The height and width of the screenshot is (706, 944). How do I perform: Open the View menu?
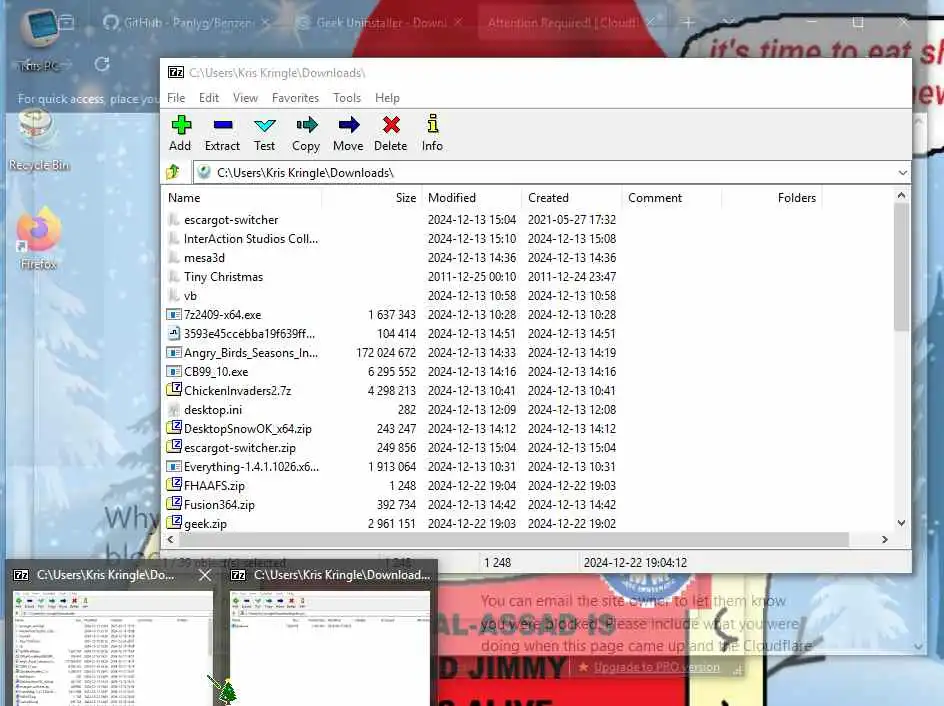pyautogui.click(x=245, y=98)
